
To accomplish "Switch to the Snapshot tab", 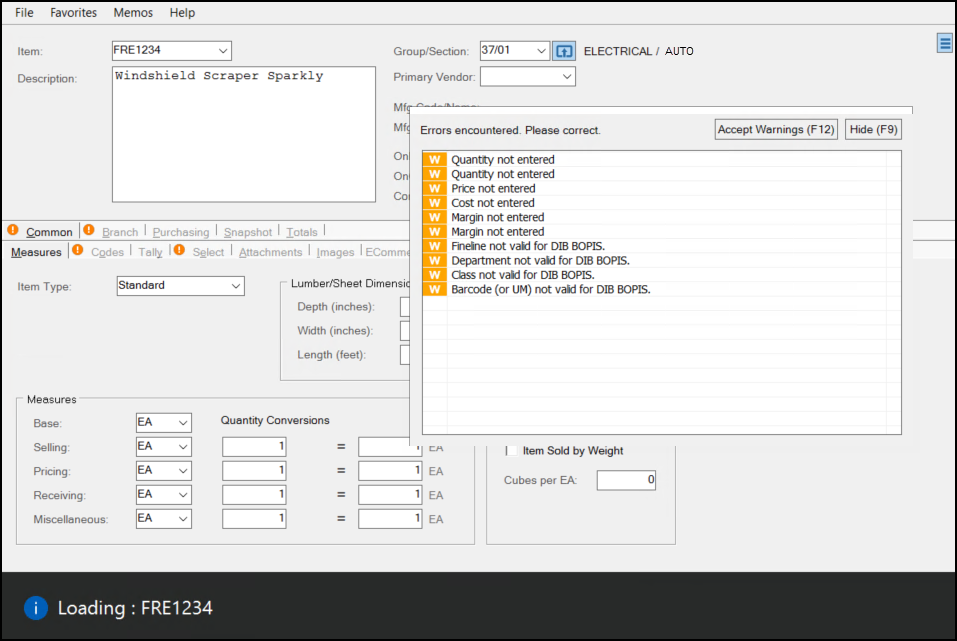I will pyautogui.click(x=248, y=232).
